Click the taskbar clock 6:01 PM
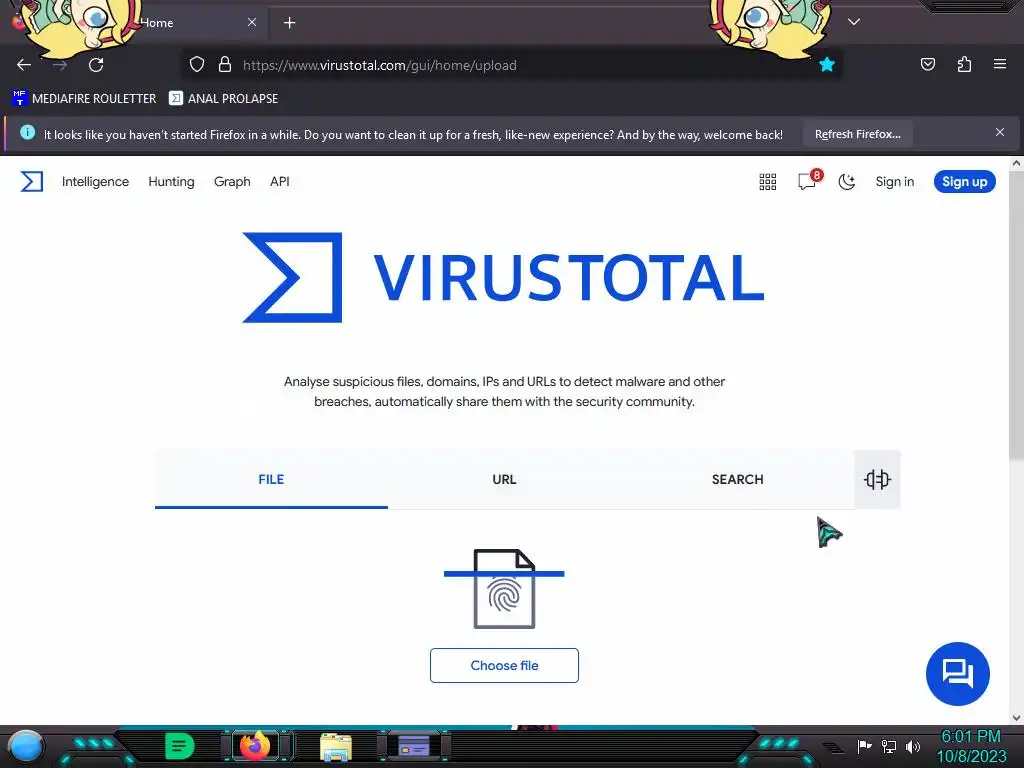 971,737
